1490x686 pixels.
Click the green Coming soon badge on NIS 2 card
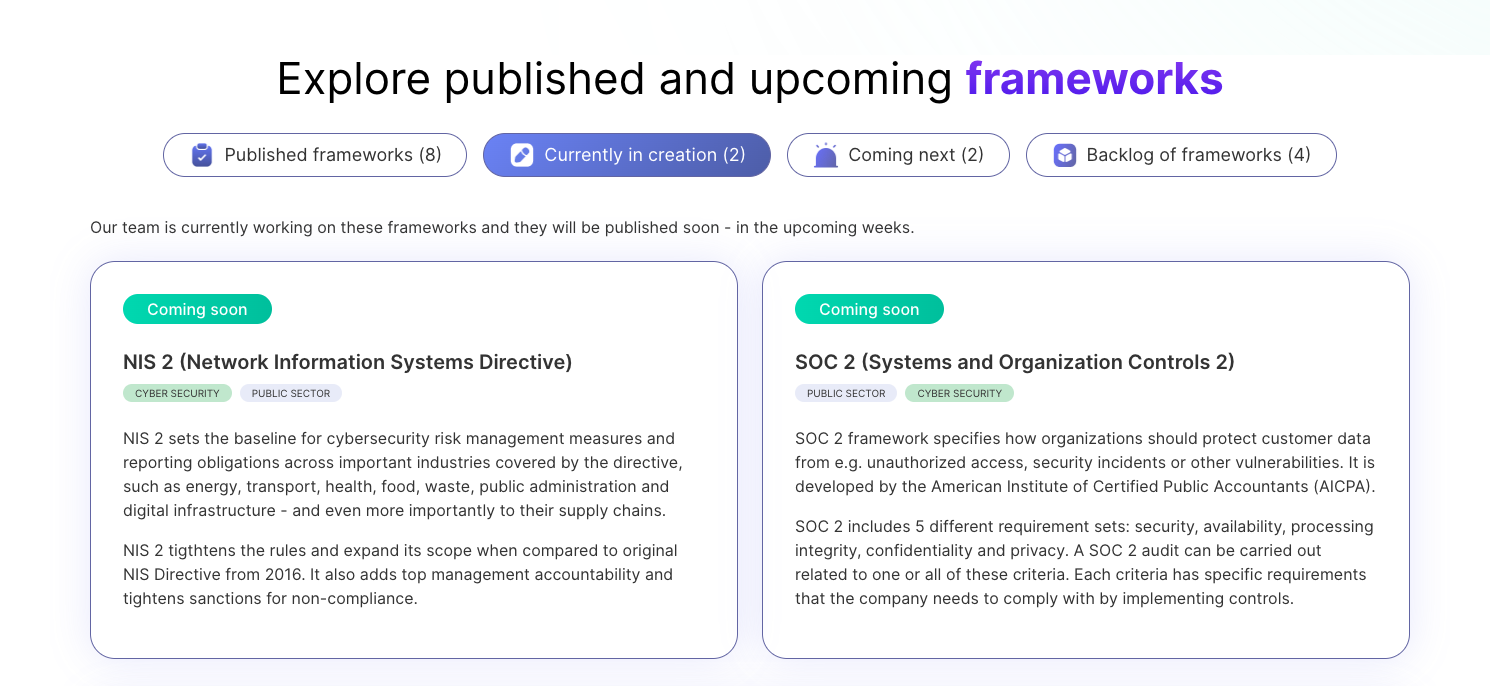pos(197,309)
